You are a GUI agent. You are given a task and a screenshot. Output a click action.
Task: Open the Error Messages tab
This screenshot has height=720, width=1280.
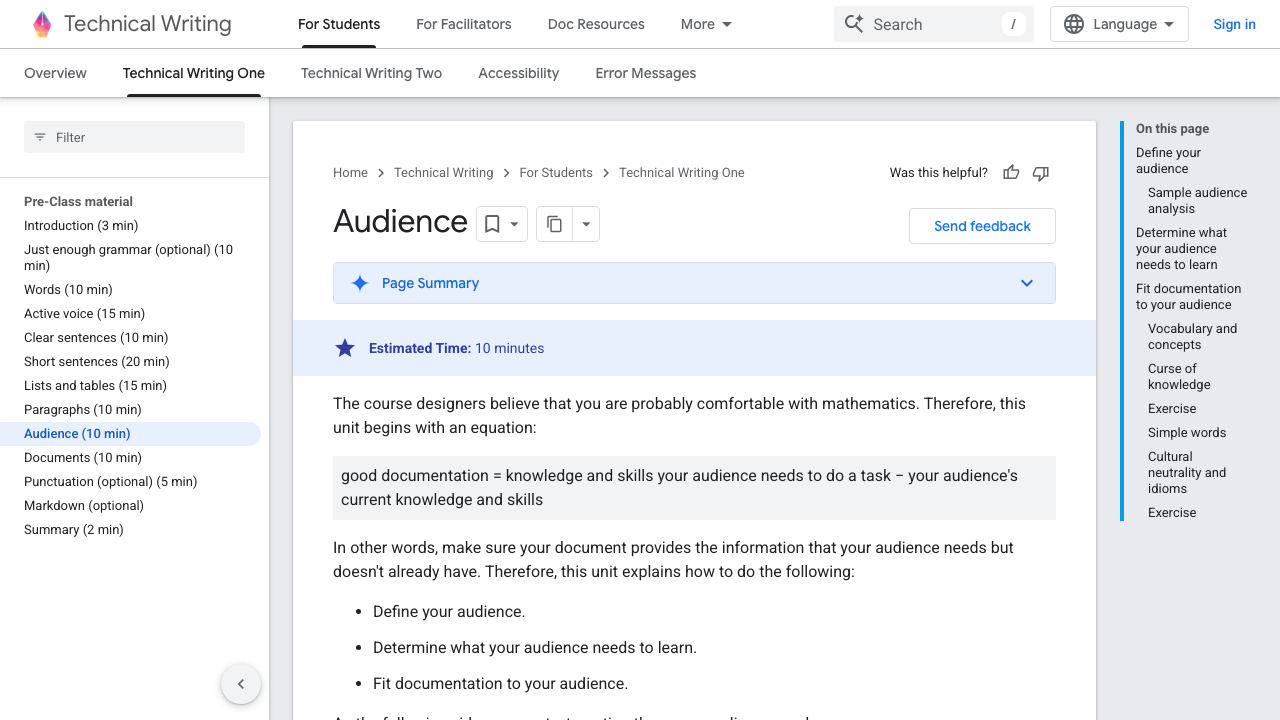pos(646,73)
